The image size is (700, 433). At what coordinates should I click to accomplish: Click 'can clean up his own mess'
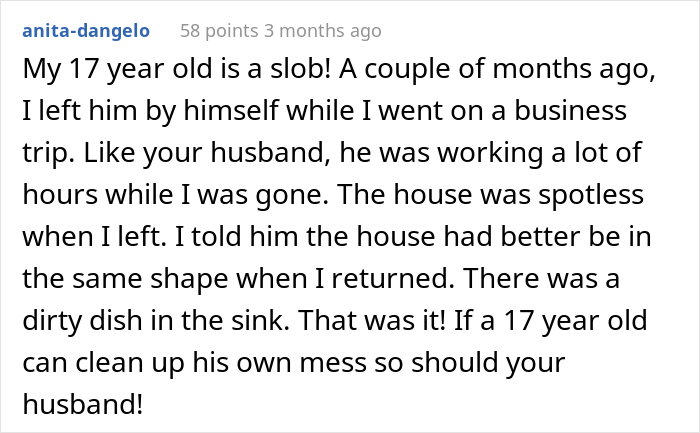tap(197, 361)
